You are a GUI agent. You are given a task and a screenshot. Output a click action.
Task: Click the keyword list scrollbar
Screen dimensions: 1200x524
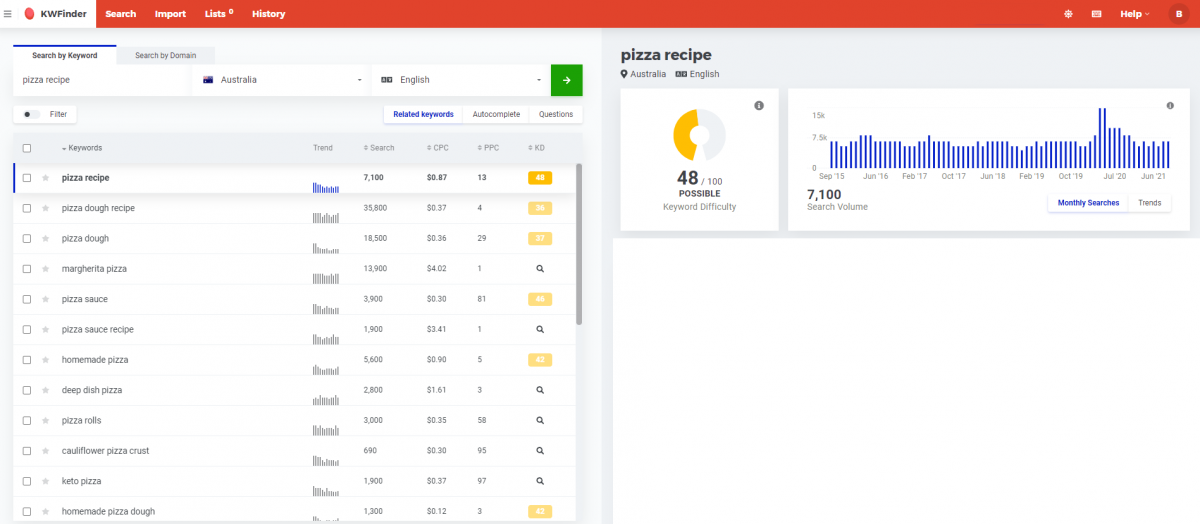coord(579,243)
